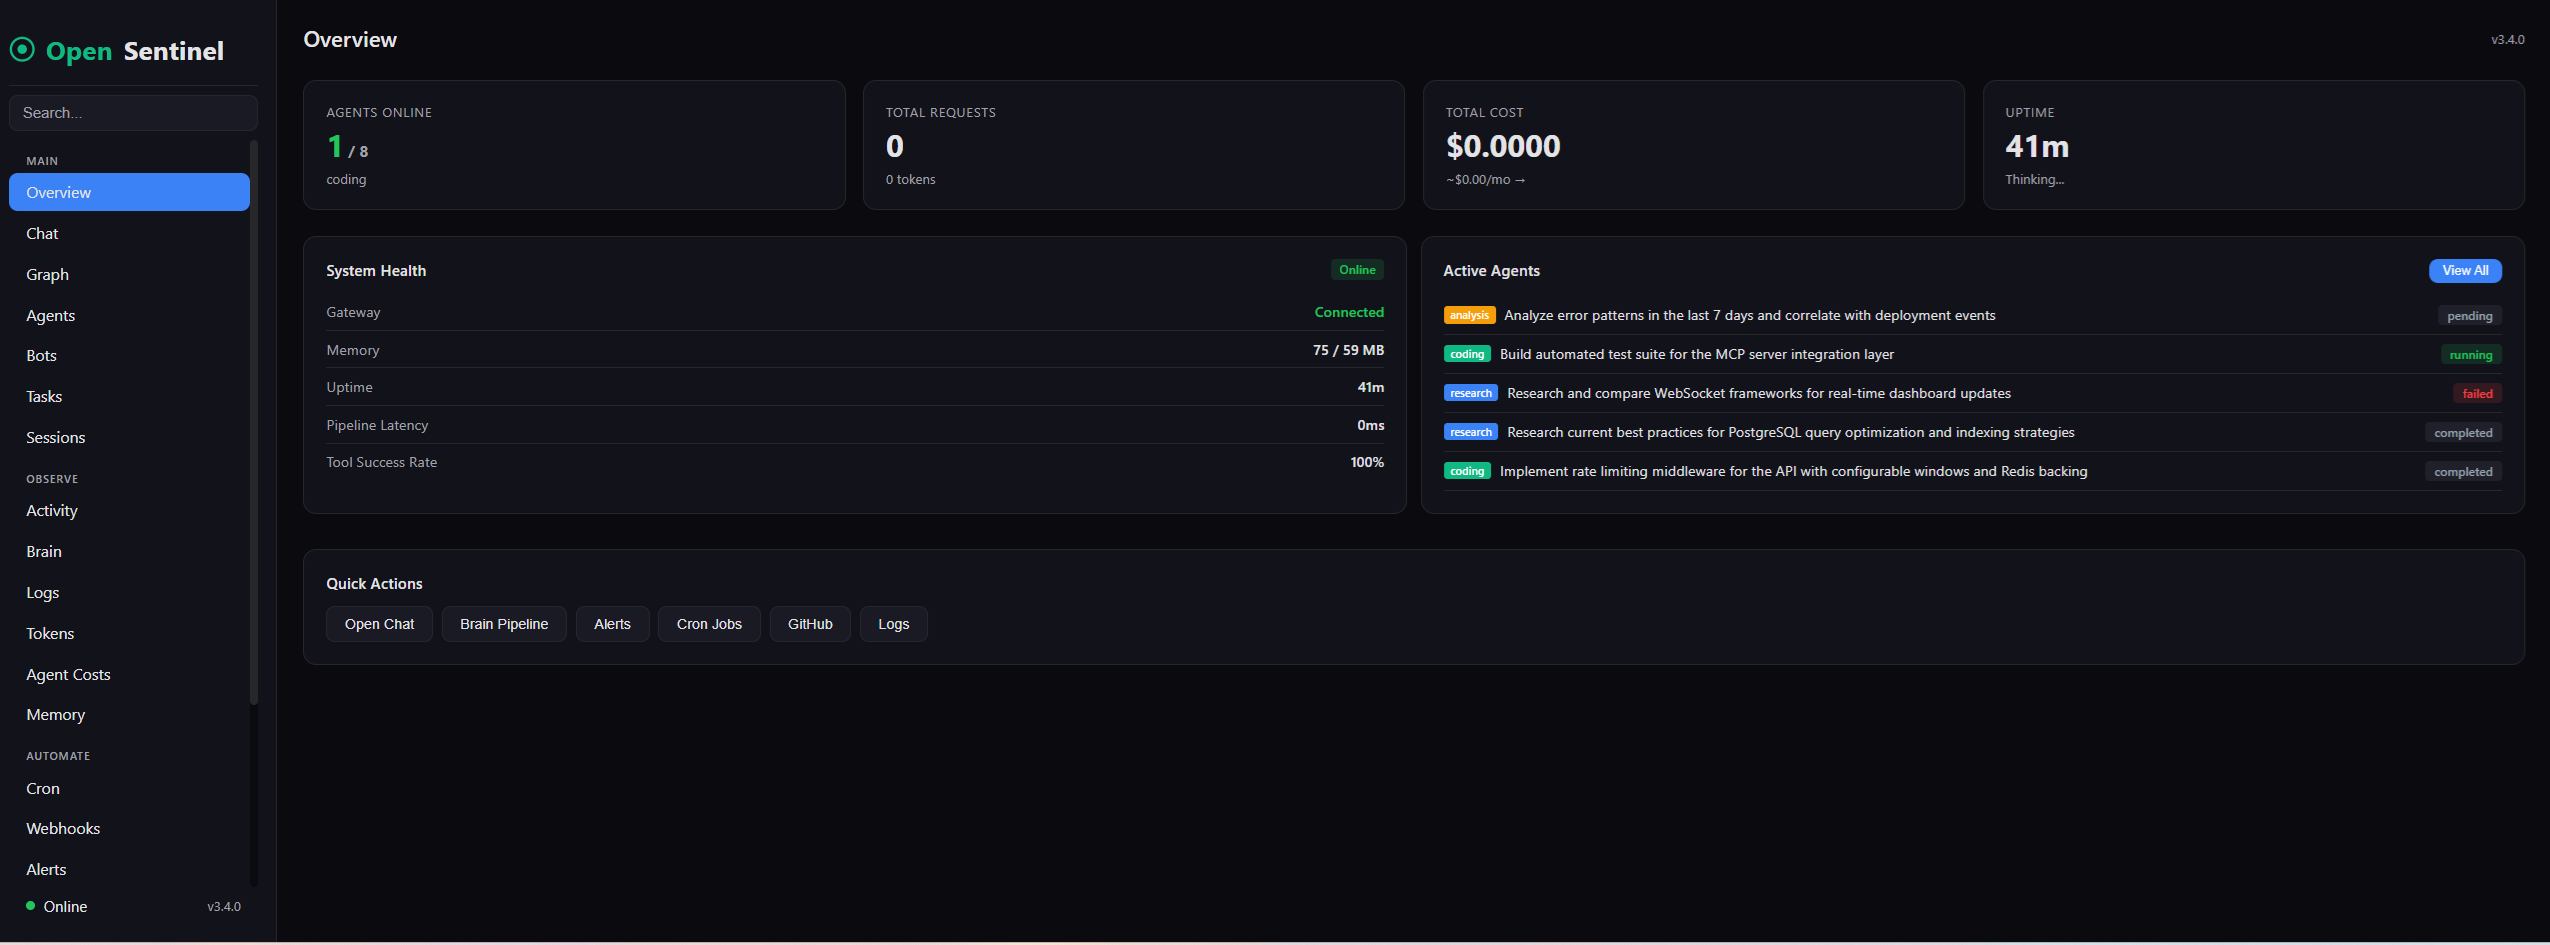Click the sidebar search field
Screen dimensions: 2550x945
(133, 112)
